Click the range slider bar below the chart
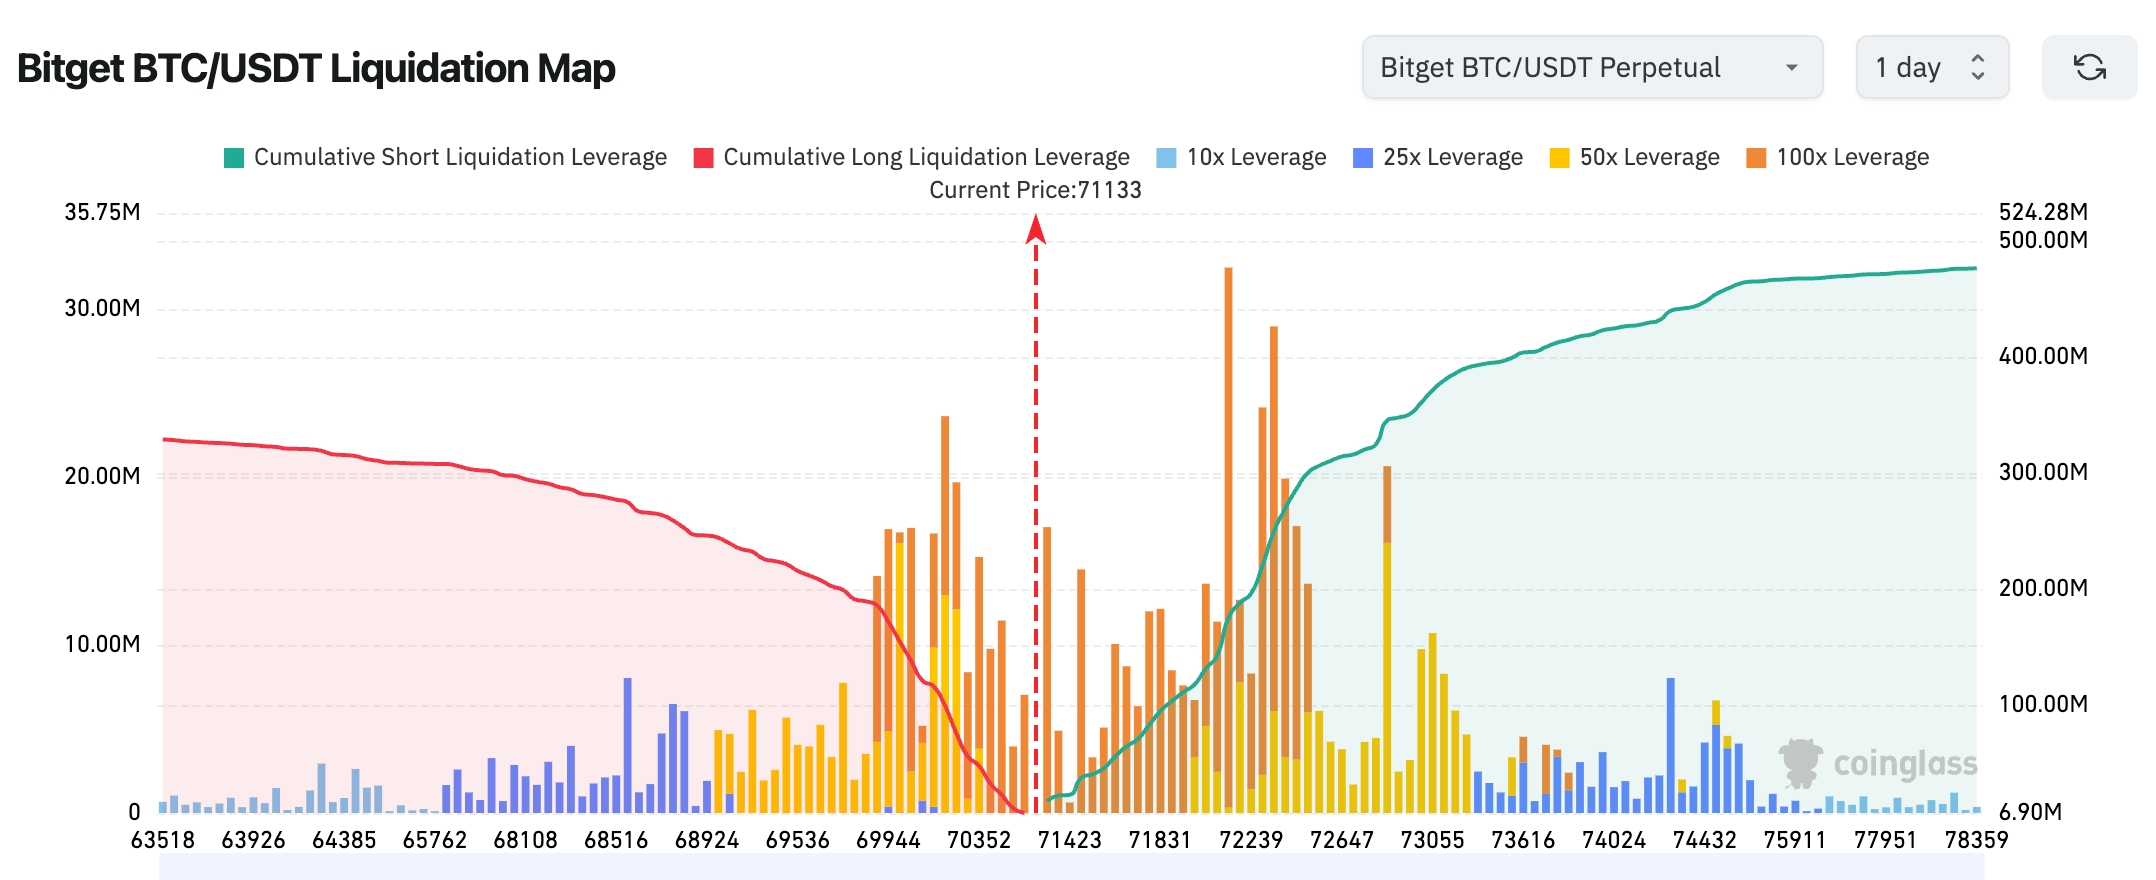This screenshot has width=2156, height=880. (1070, 866)
